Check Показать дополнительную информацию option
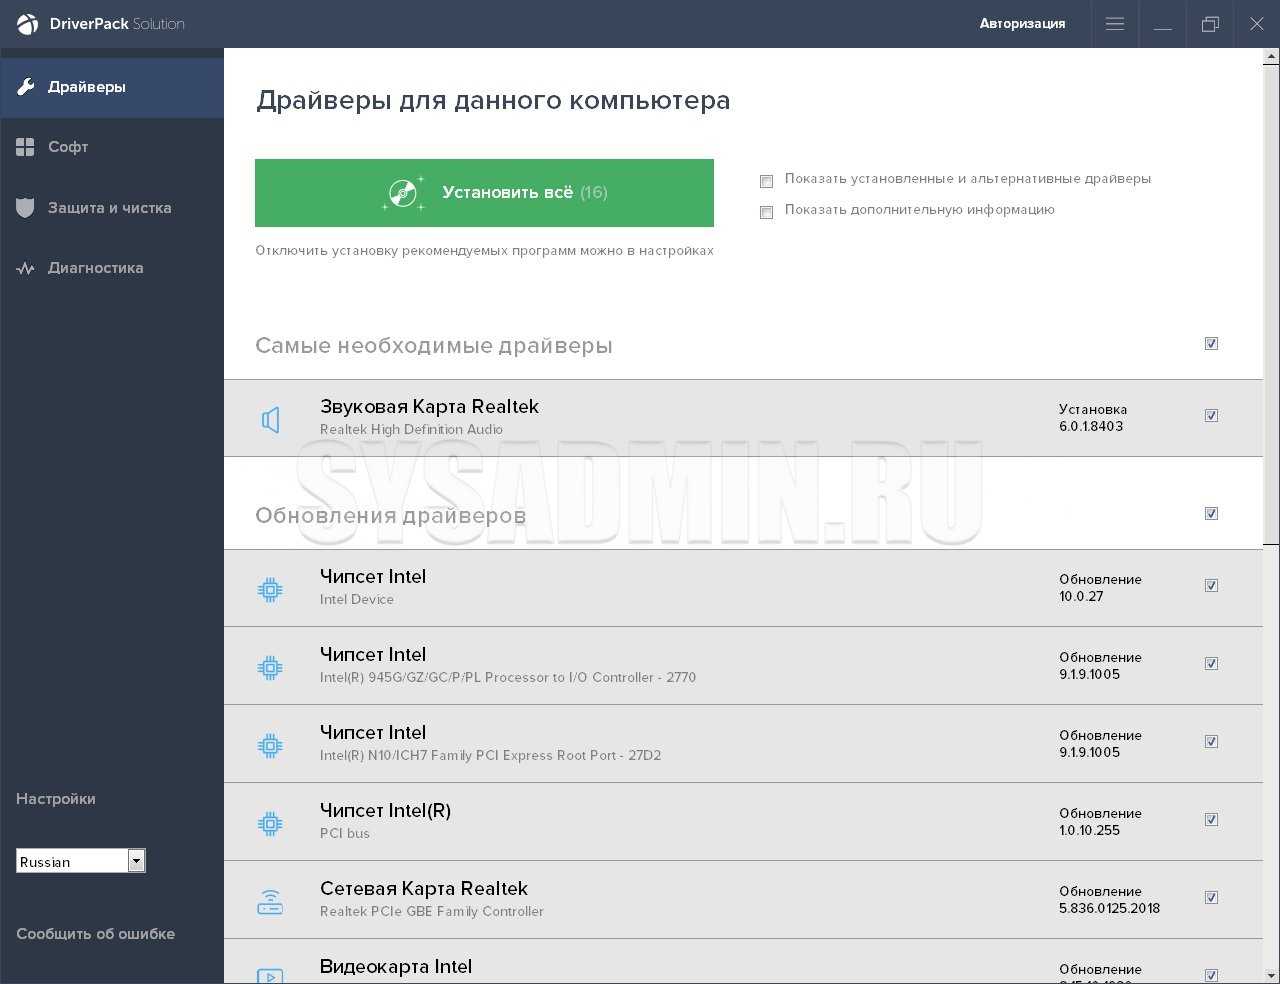This screenshot has height=984, width=1280. click(x=767, y=212)
